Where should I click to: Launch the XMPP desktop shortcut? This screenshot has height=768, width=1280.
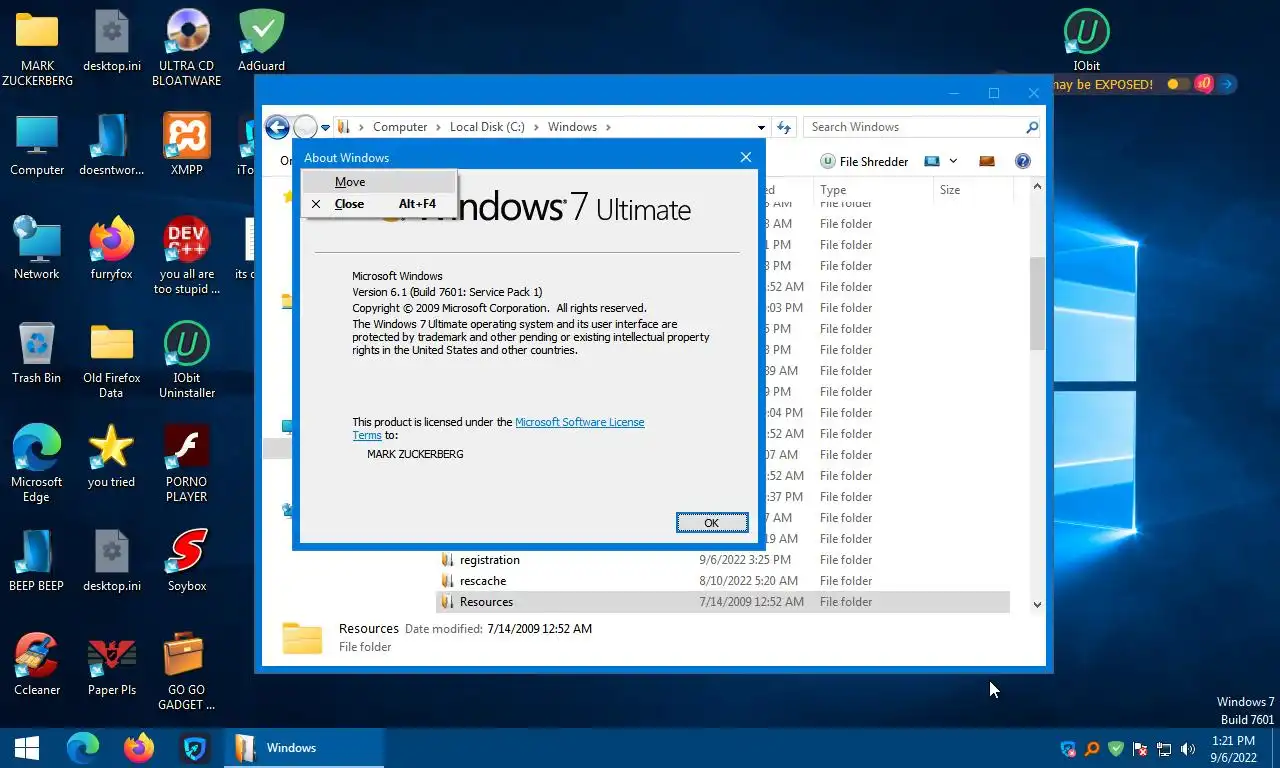click(x=187, y=145)
